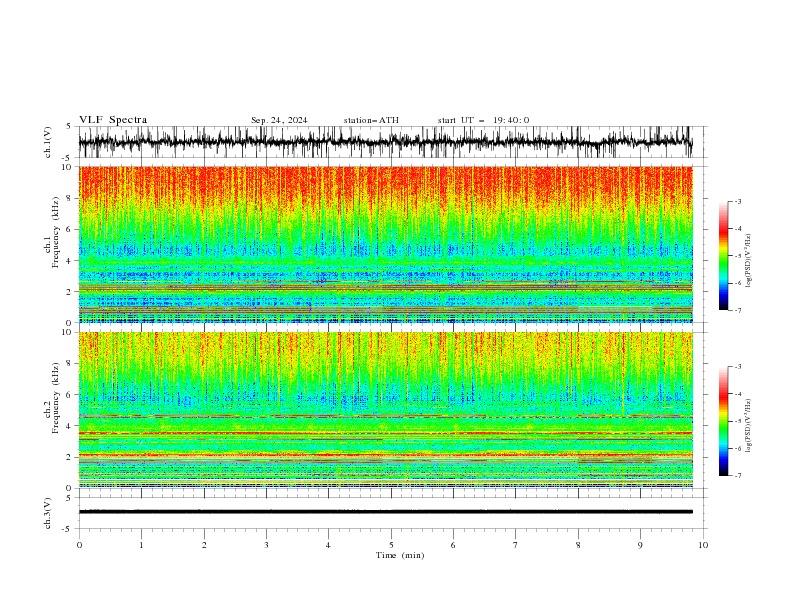Click the time axis tick label '3'
792x612 pixels.
pos(266,545)
